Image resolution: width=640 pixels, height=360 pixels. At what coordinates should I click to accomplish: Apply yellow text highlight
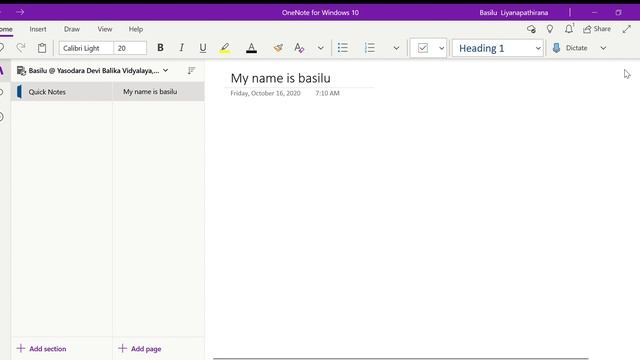(x=224, y=48)
